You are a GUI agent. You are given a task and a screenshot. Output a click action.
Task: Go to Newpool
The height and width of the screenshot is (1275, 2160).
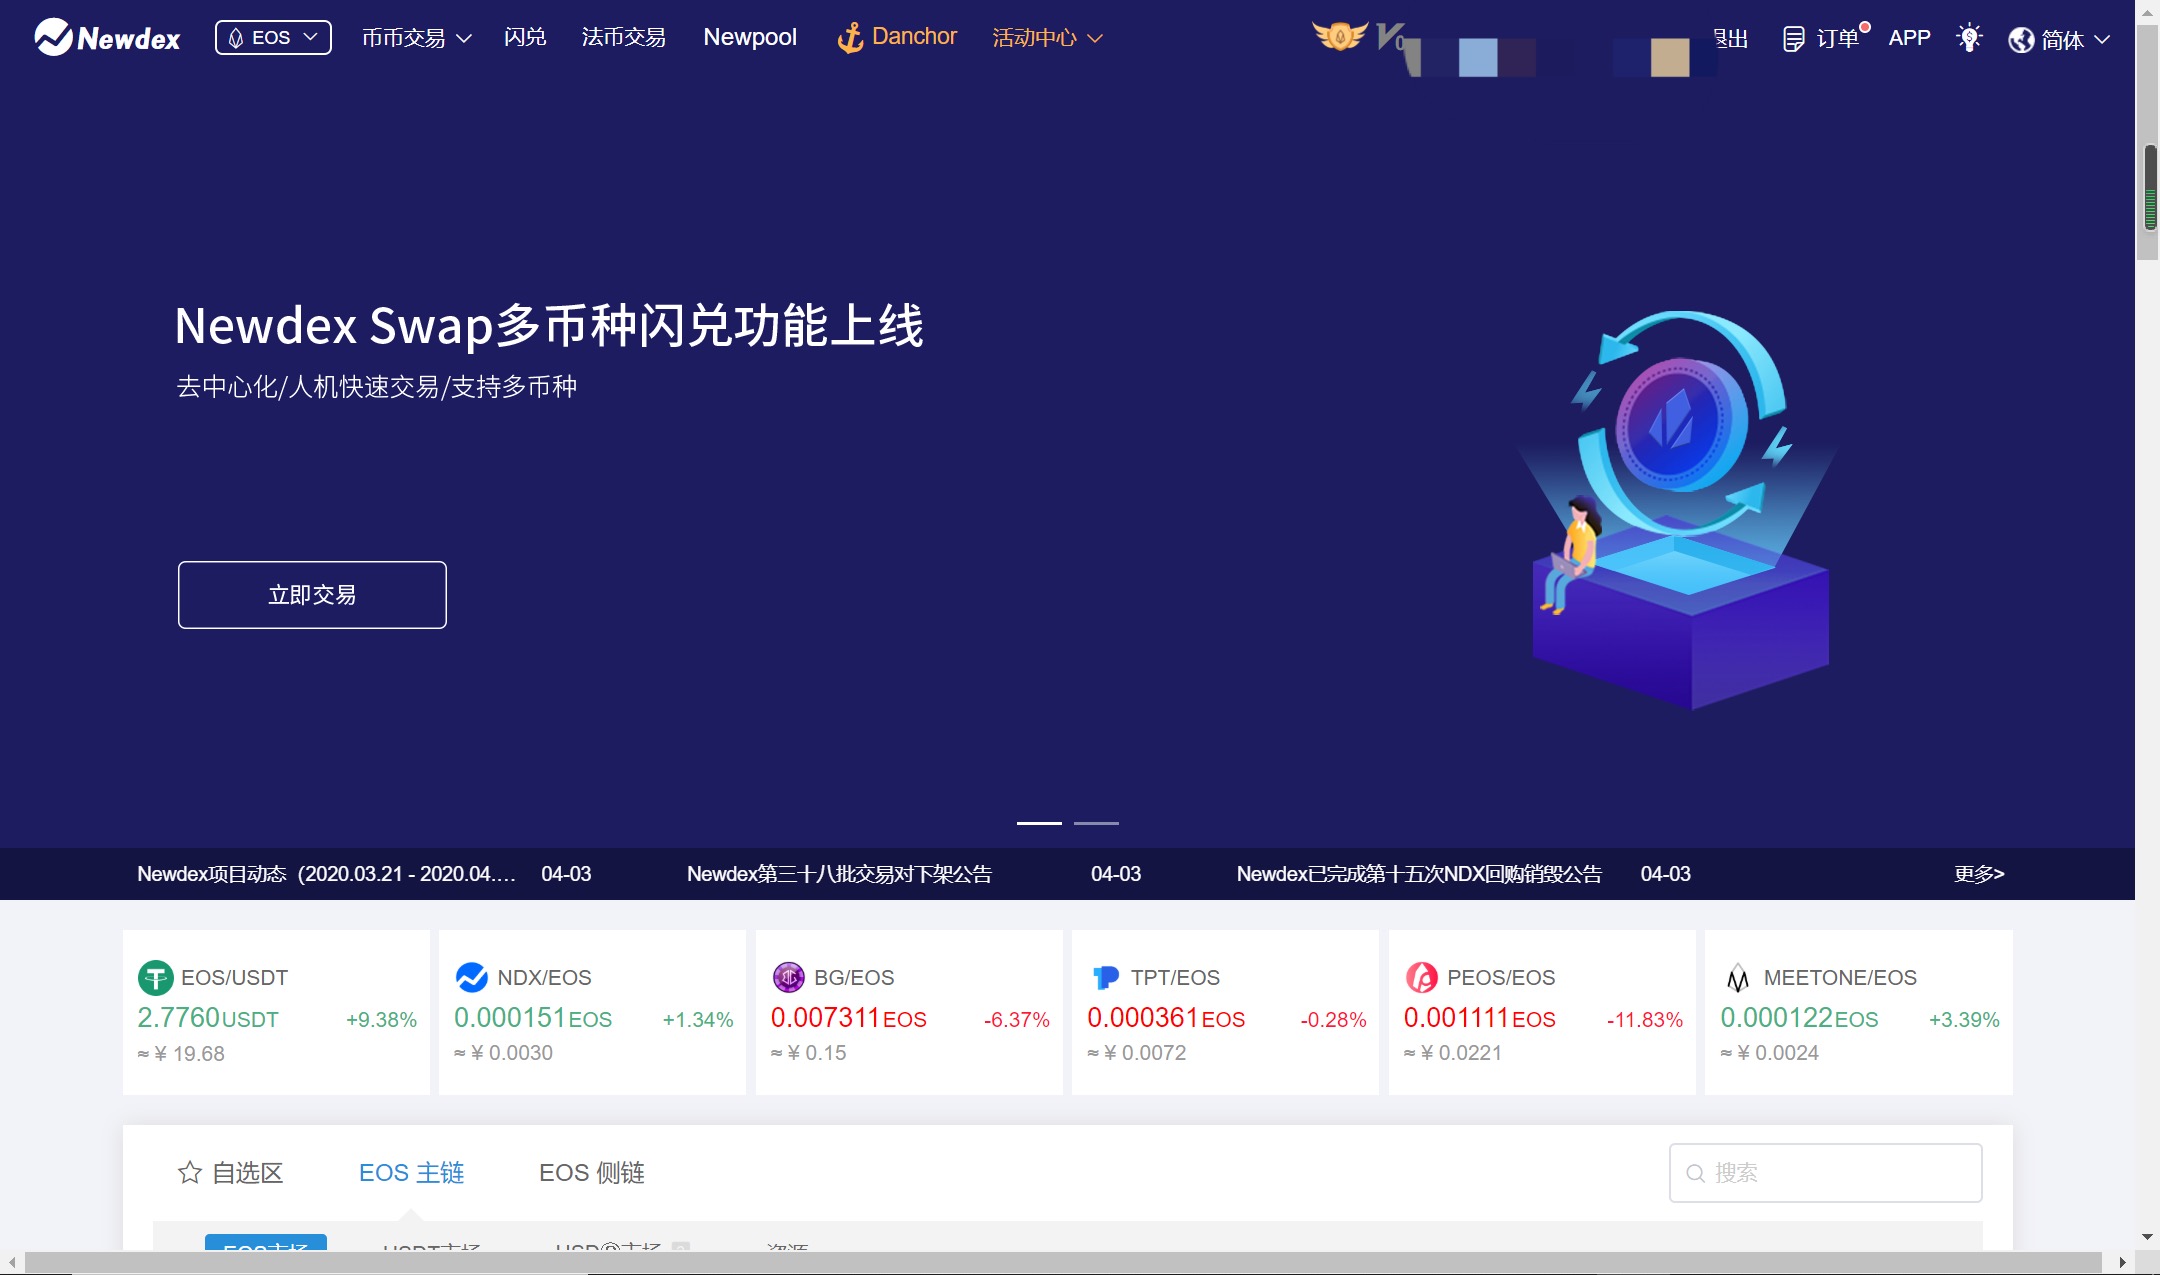coord(750,38)
